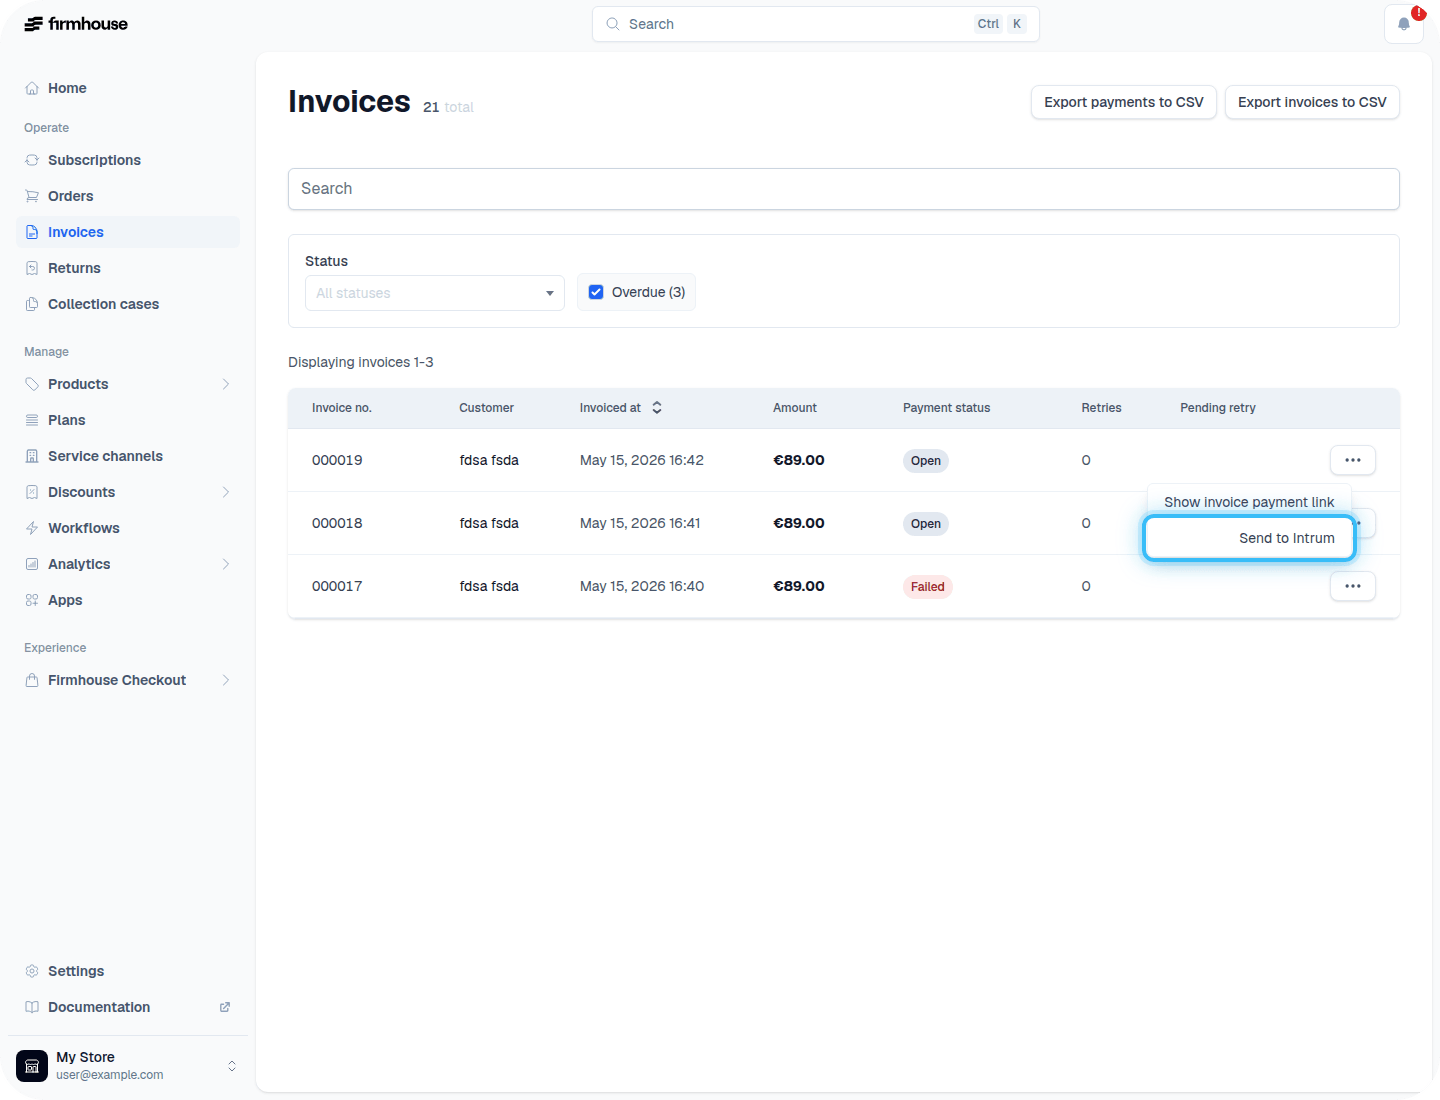Click the Products tag icon
This screenshot has width=1440, height=1100.
point(32,384)
